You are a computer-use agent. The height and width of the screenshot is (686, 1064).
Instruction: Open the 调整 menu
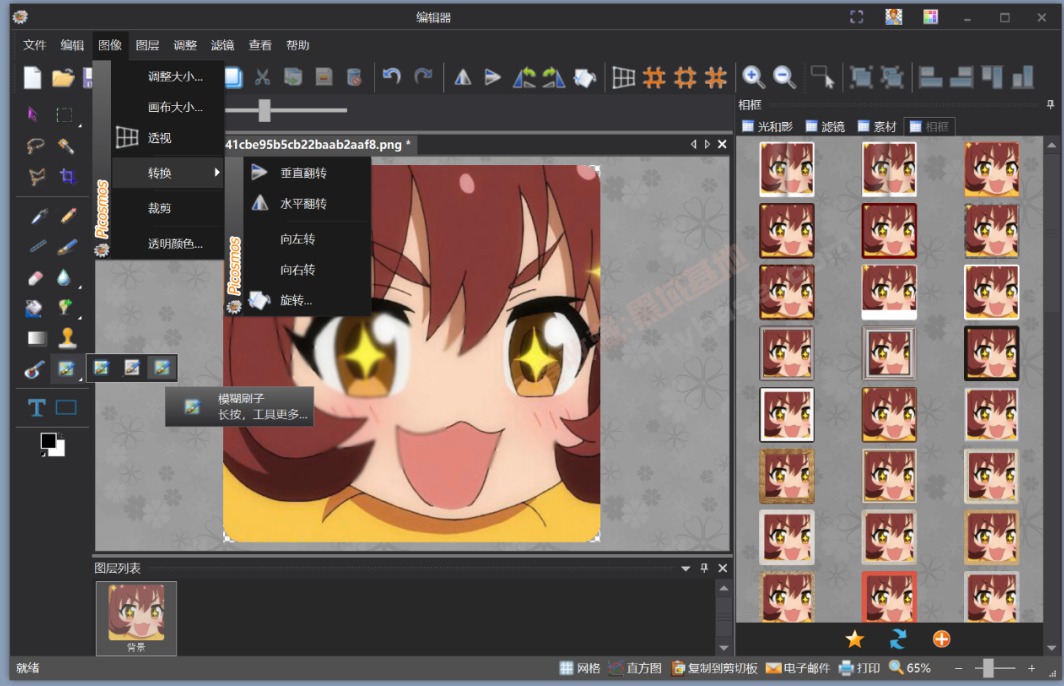click(185, 45)
